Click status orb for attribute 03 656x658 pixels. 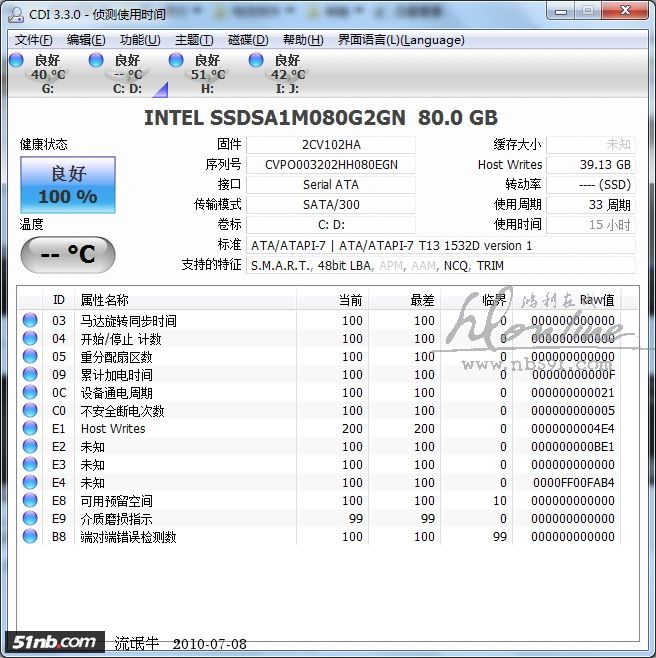coord(30,321)
